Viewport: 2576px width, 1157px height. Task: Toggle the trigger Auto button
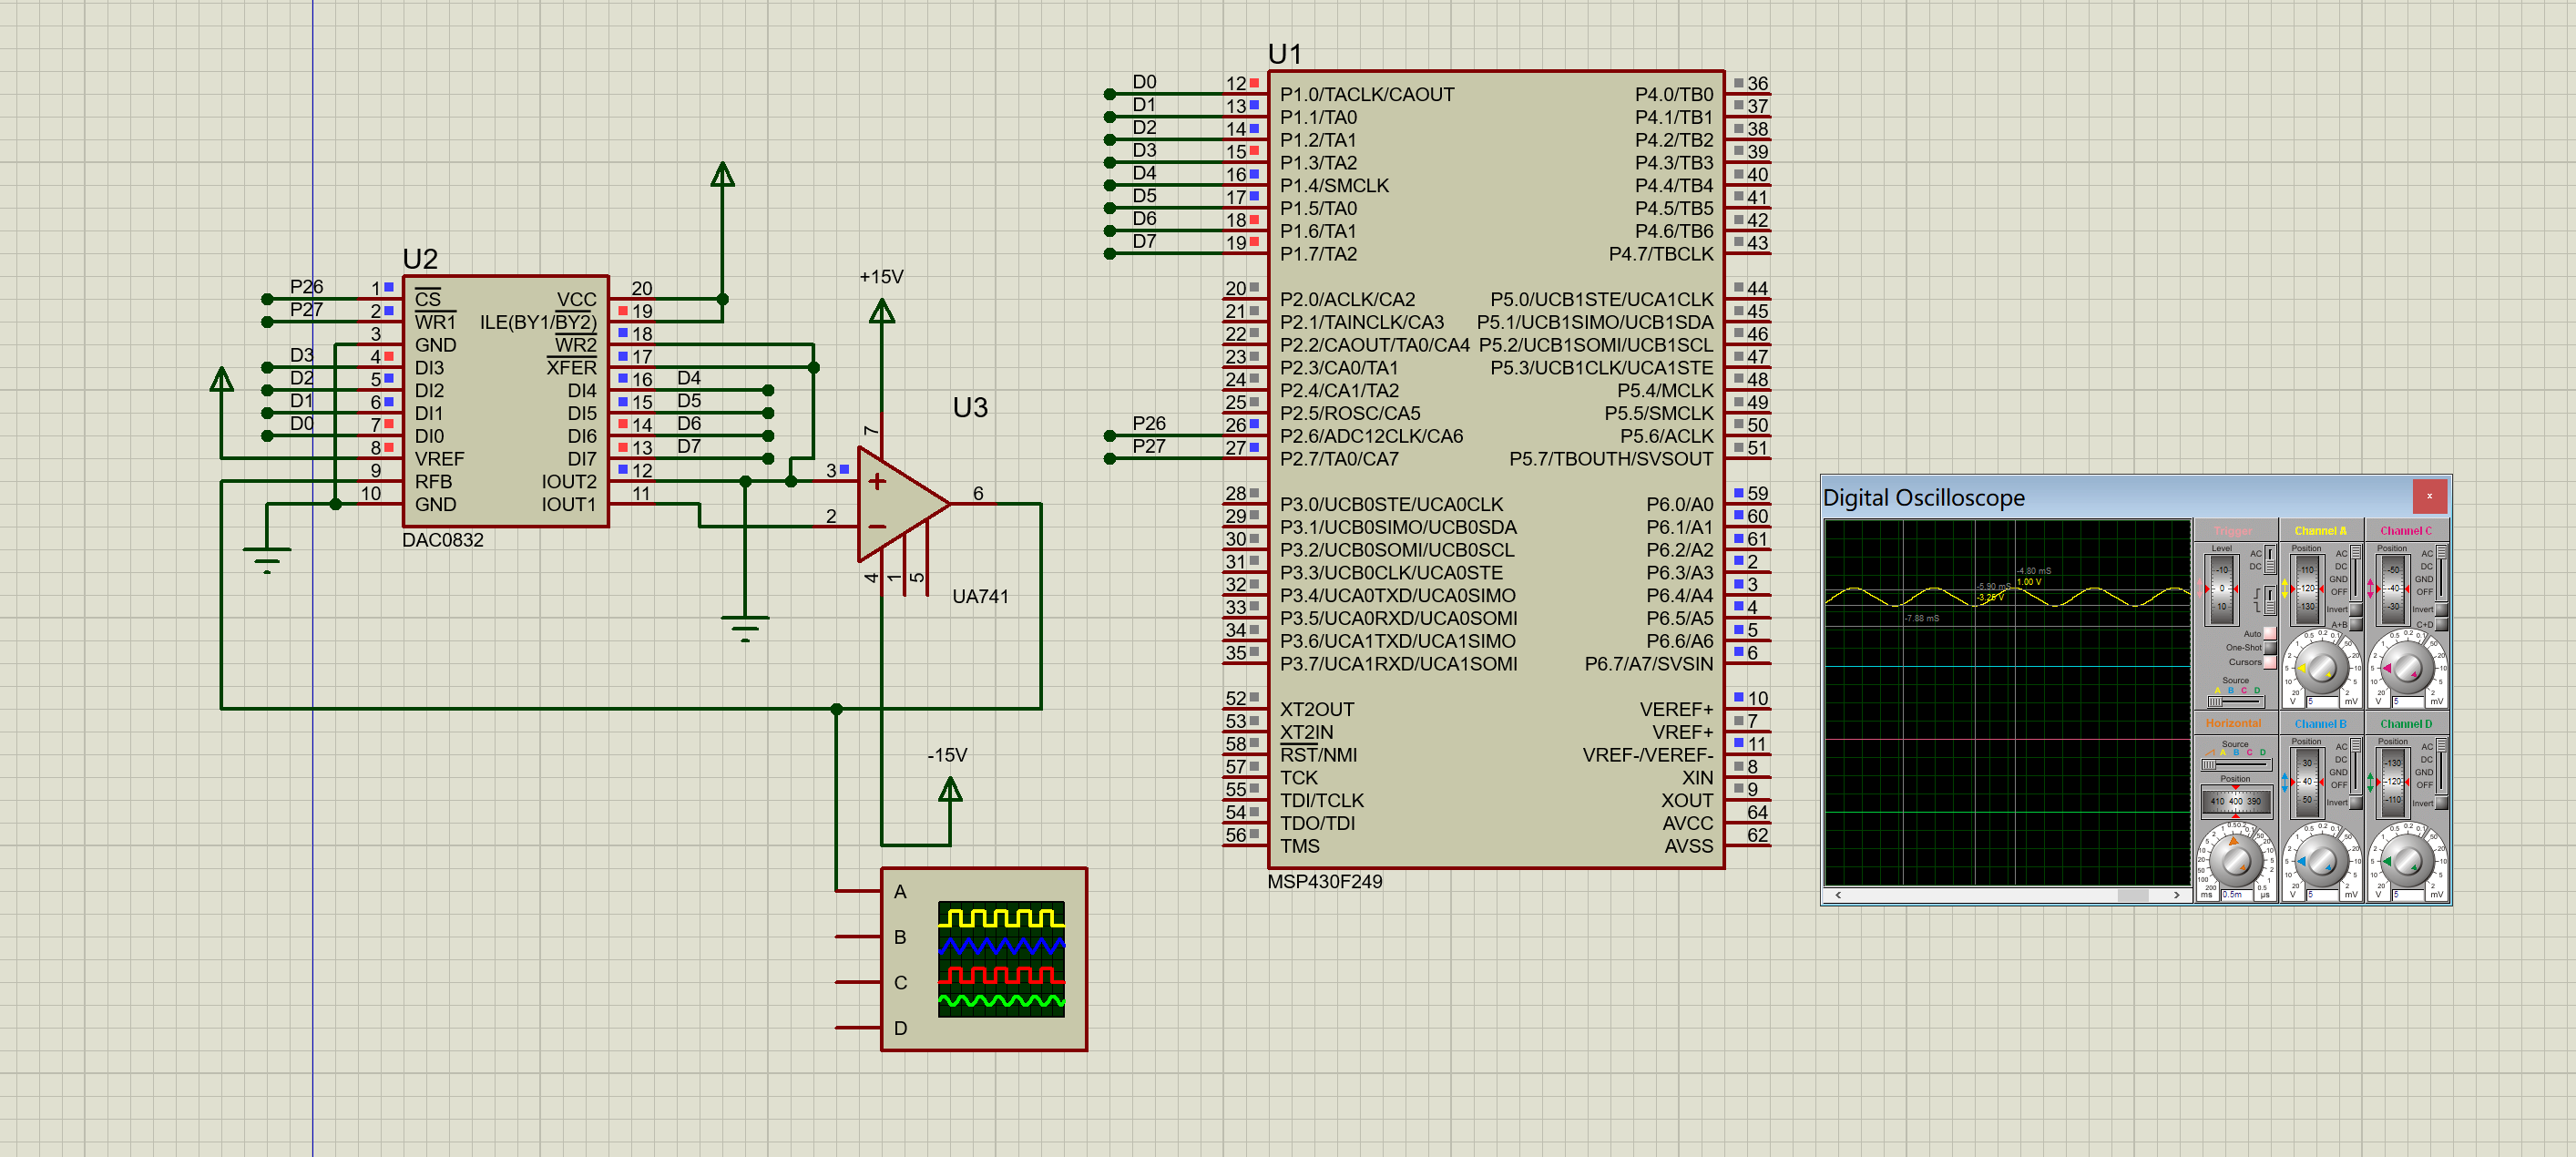pos(2269,633)
